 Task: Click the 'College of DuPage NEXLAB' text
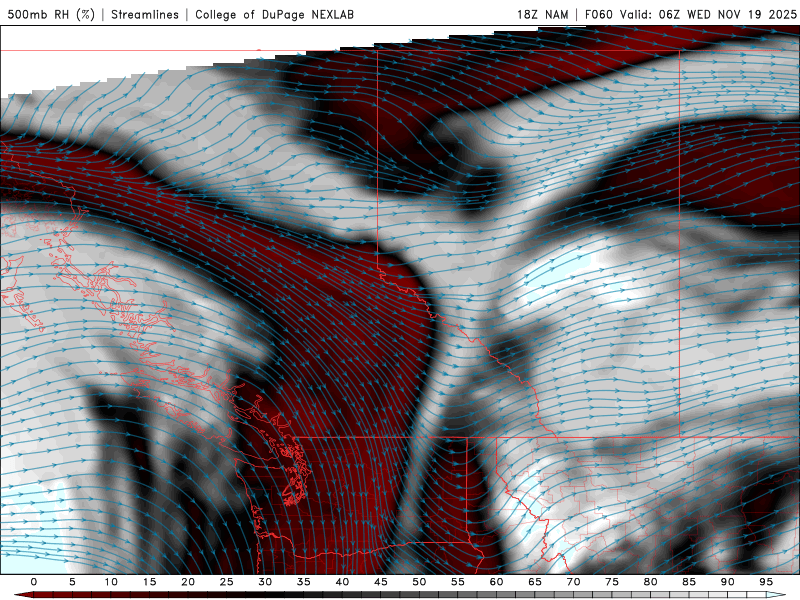pyautogui.click(x=274, y=14)
